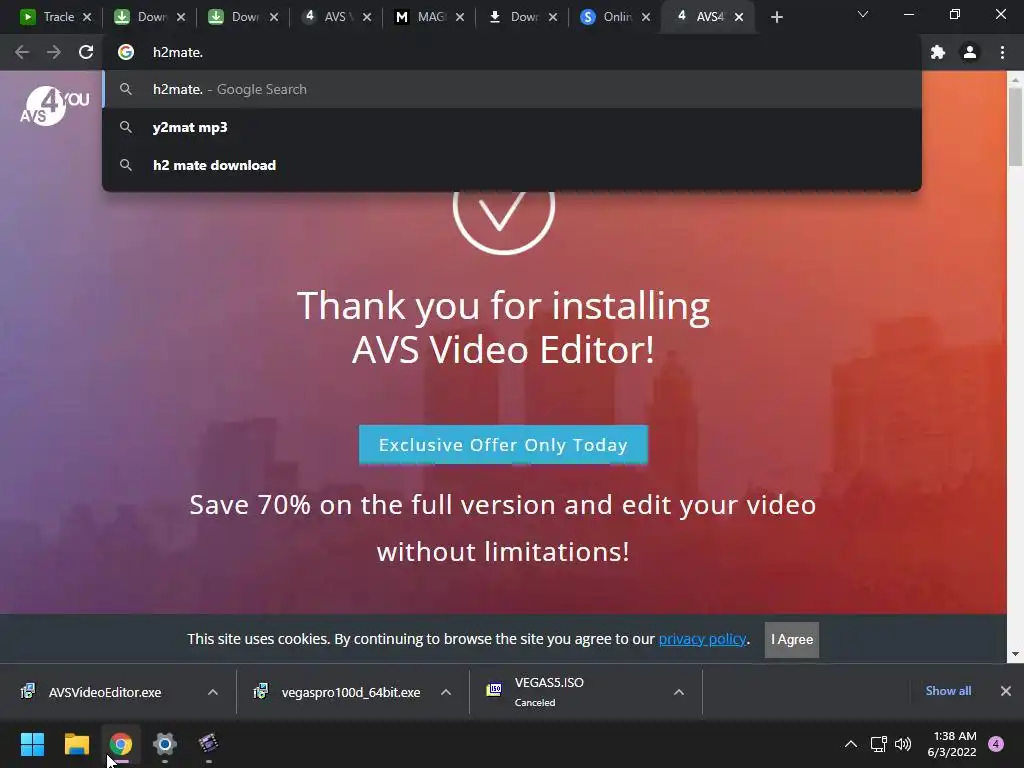
Task: Click the AVS4YOU logo
Action: [x=54, y=106]
